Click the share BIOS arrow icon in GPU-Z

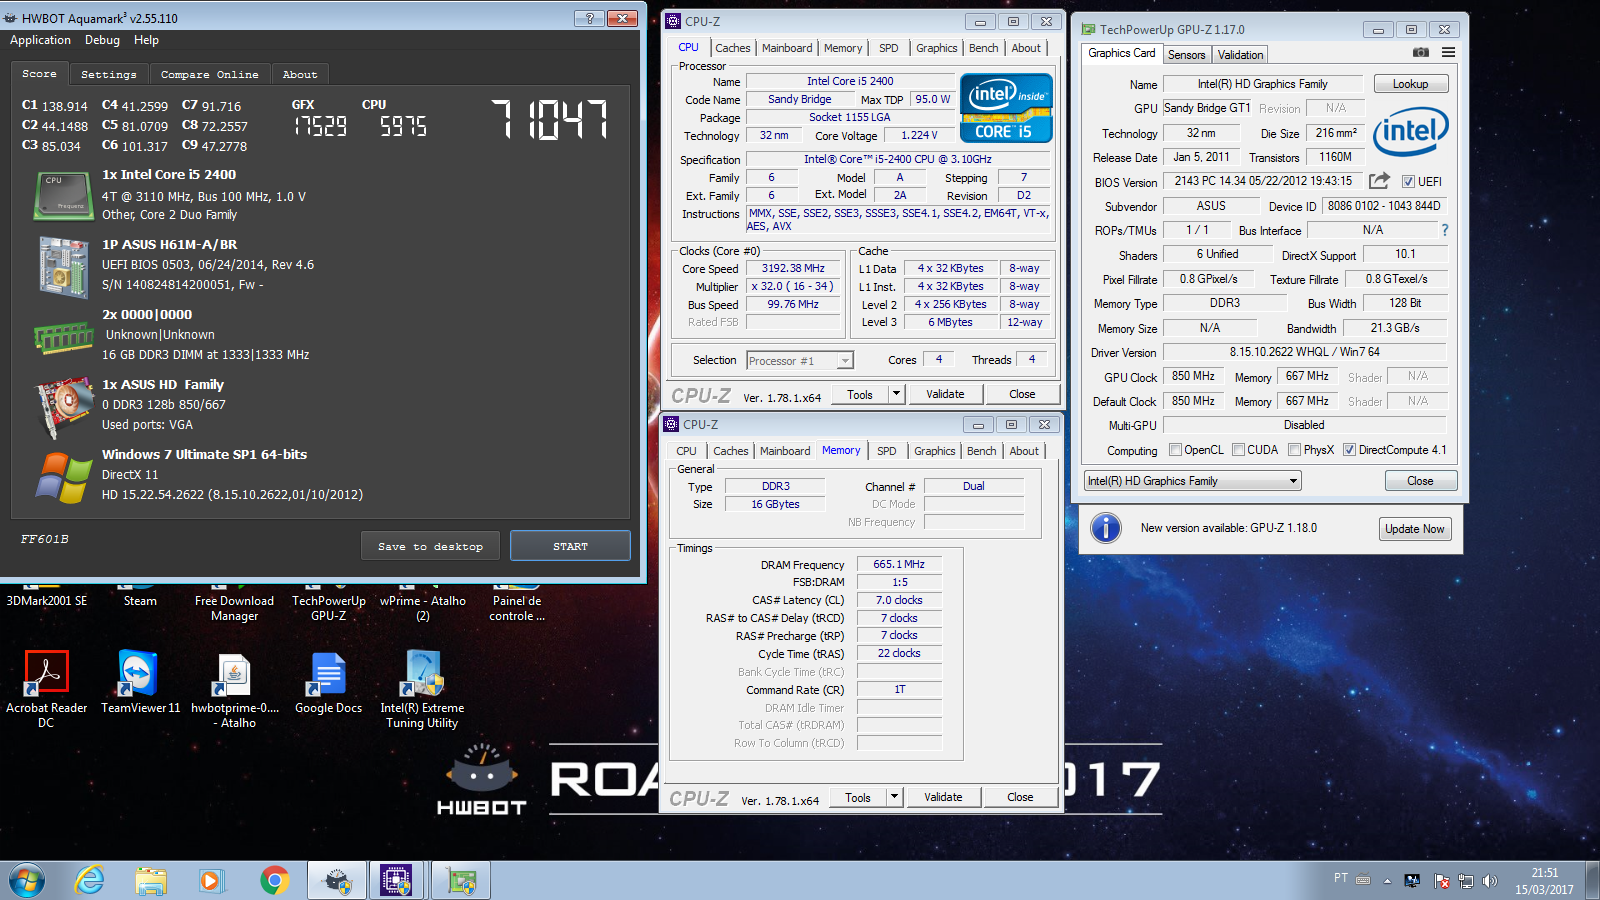click(x=1379, y=181)
